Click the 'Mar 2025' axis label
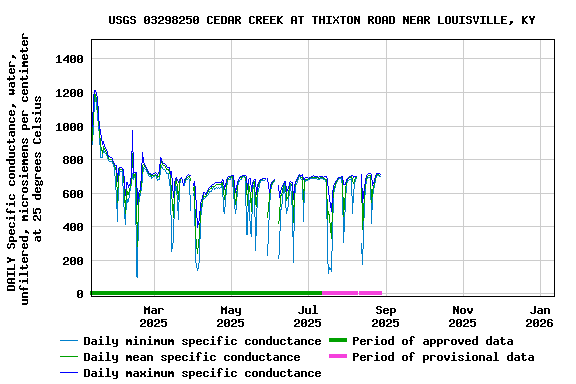This screenshot has height=384, width=576. tap(153, 317)
